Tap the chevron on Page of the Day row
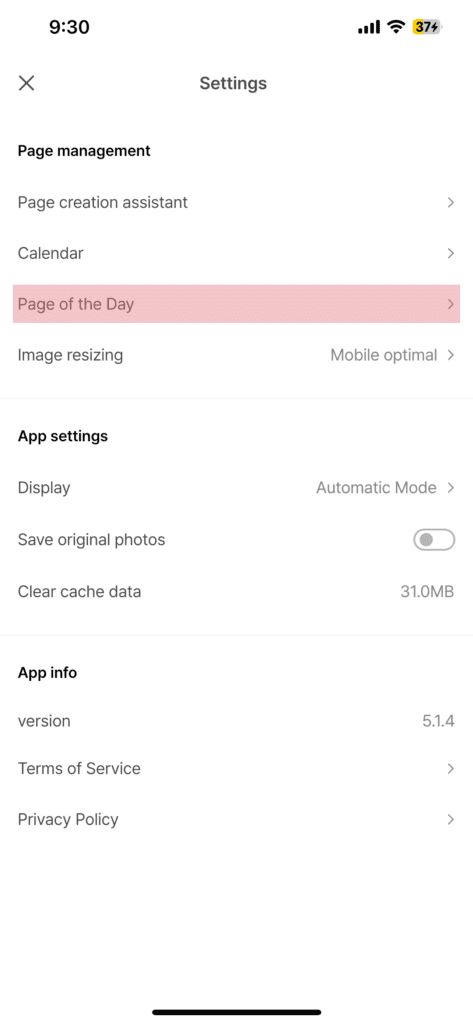Image resolution: width=473 pixels, height=1024 pixels. point(450,304)
